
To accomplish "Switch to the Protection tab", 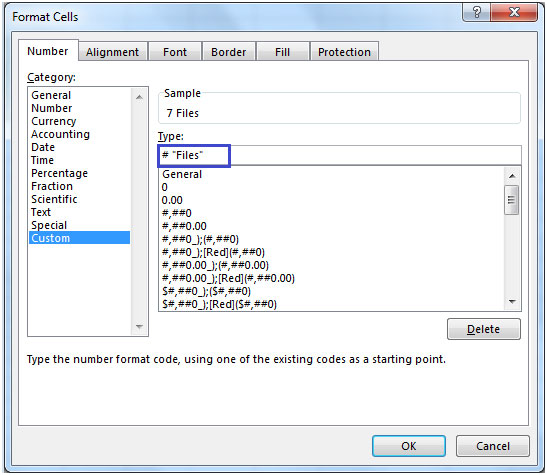I will click(344, 52).
